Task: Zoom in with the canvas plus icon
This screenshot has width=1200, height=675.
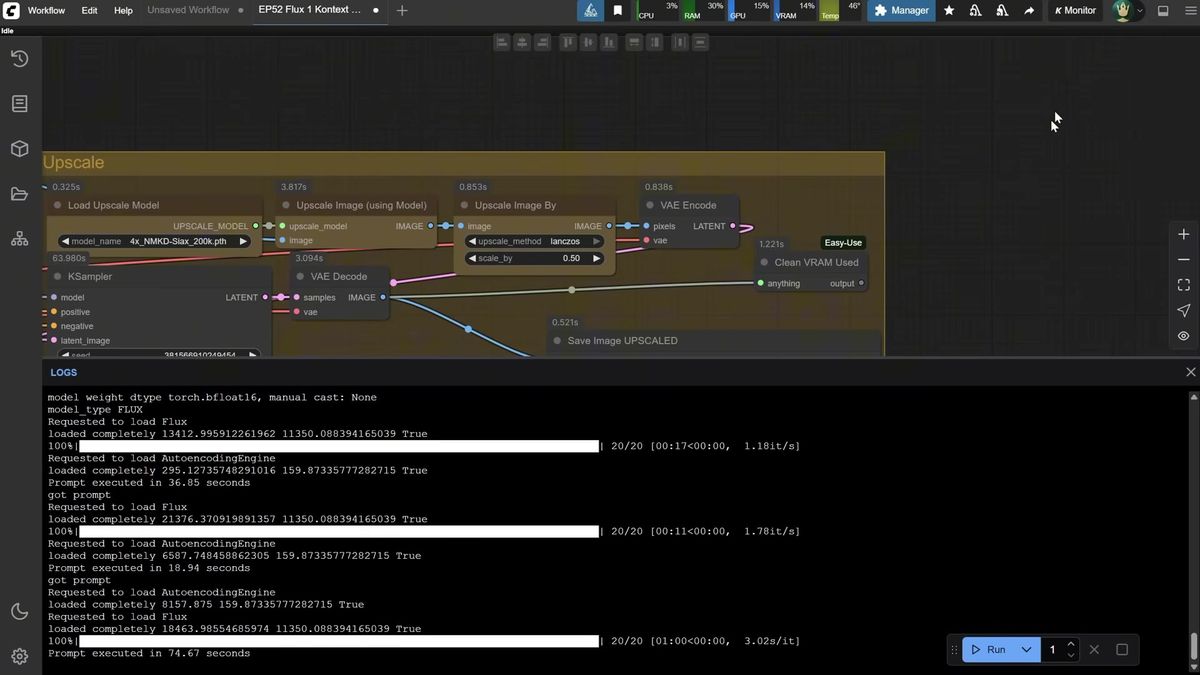Action: tap(1184, 234)
